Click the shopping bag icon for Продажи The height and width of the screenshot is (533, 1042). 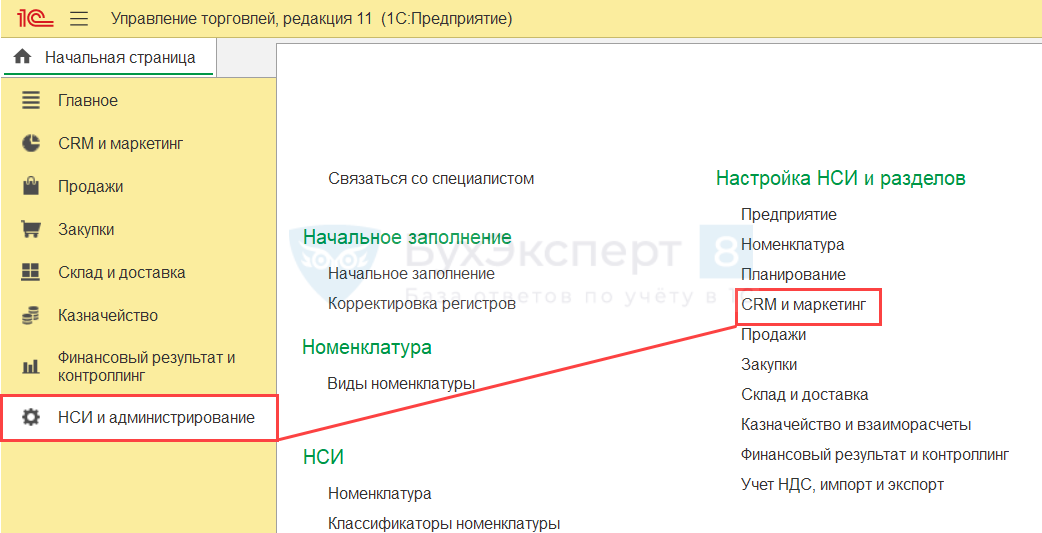pos(31,186)
